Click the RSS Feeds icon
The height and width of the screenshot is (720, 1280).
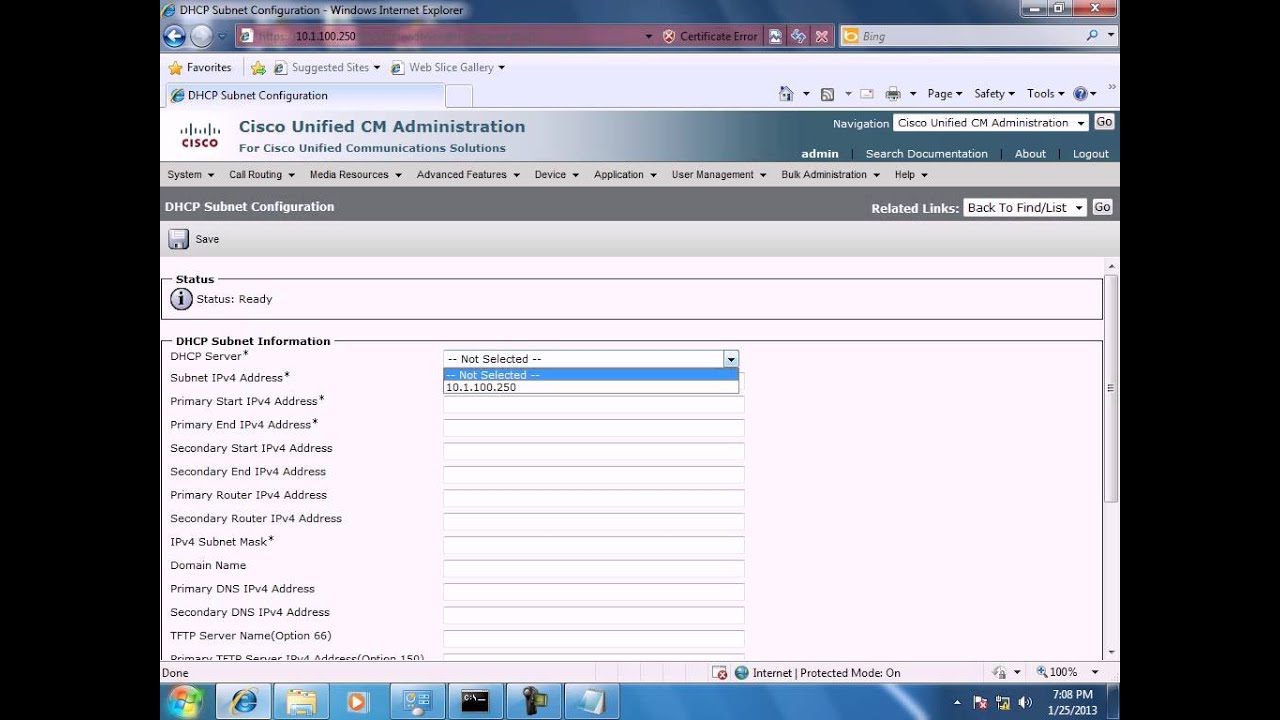point(827,94)
